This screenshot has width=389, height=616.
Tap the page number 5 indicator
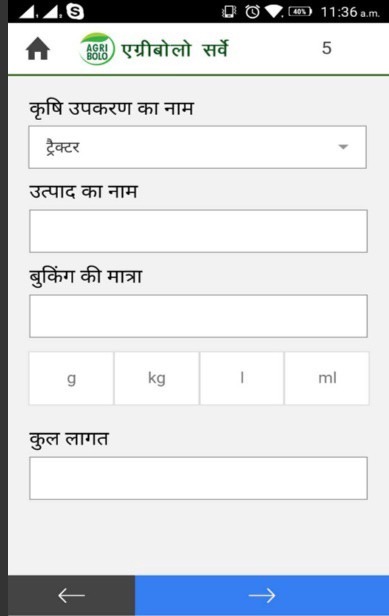pos(327,48)
